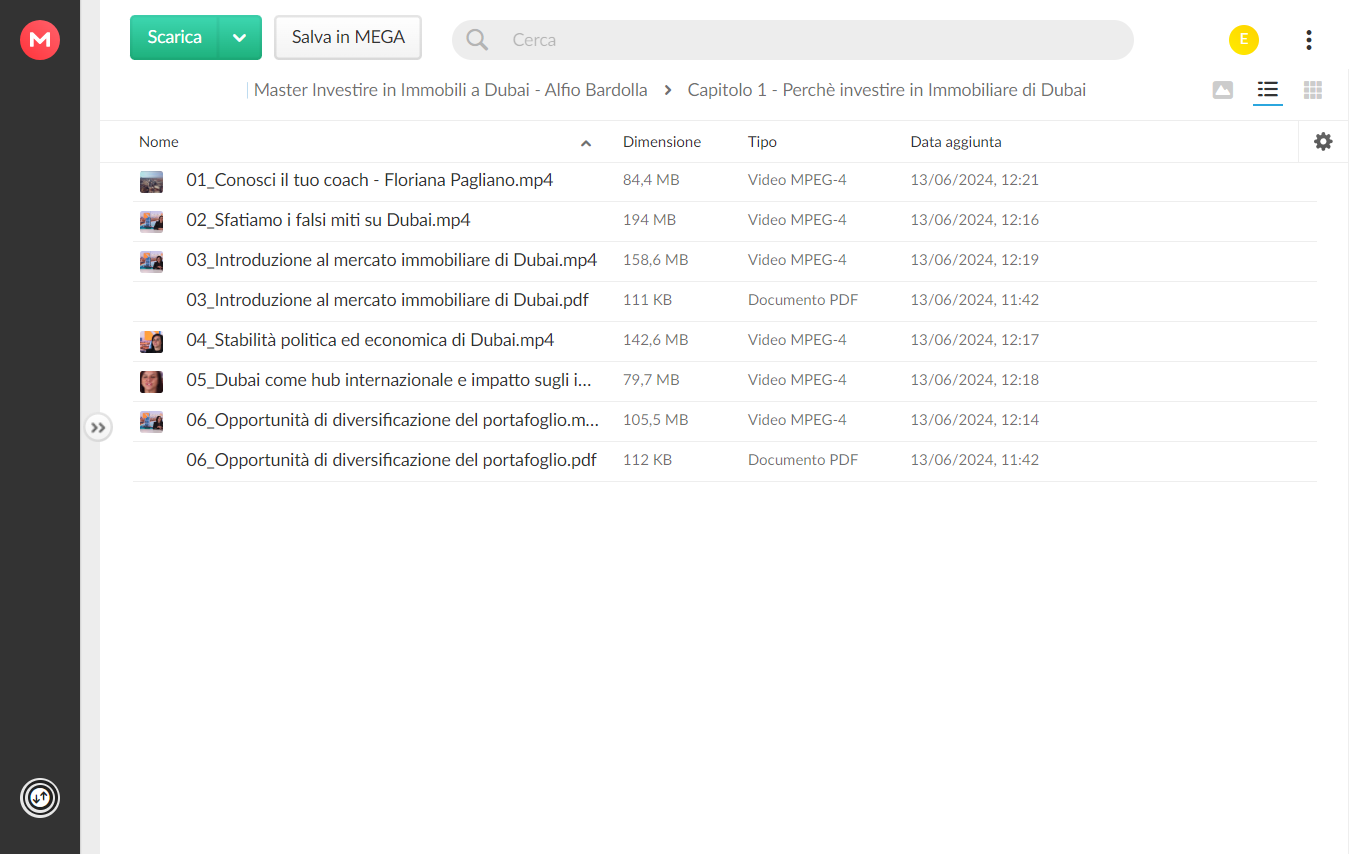The height and width of the screenshot is (854, 1349).
Task: Select thumbnail of 01_Conosci il tuo coach video
Action: click(151, 181)
